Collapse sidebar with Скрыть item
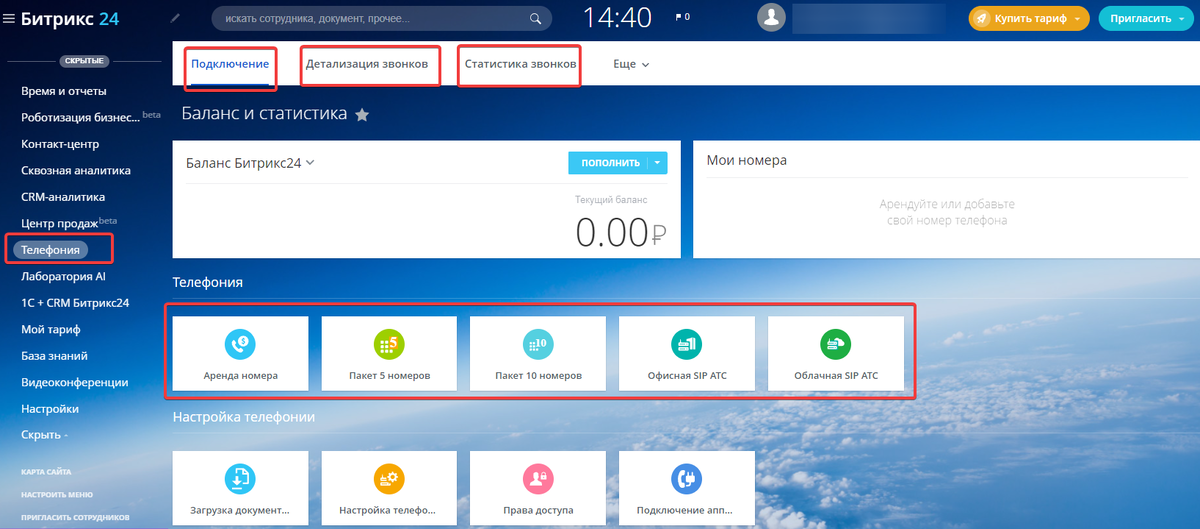This screenshot has width=1200, height=529. pos(45,435)
